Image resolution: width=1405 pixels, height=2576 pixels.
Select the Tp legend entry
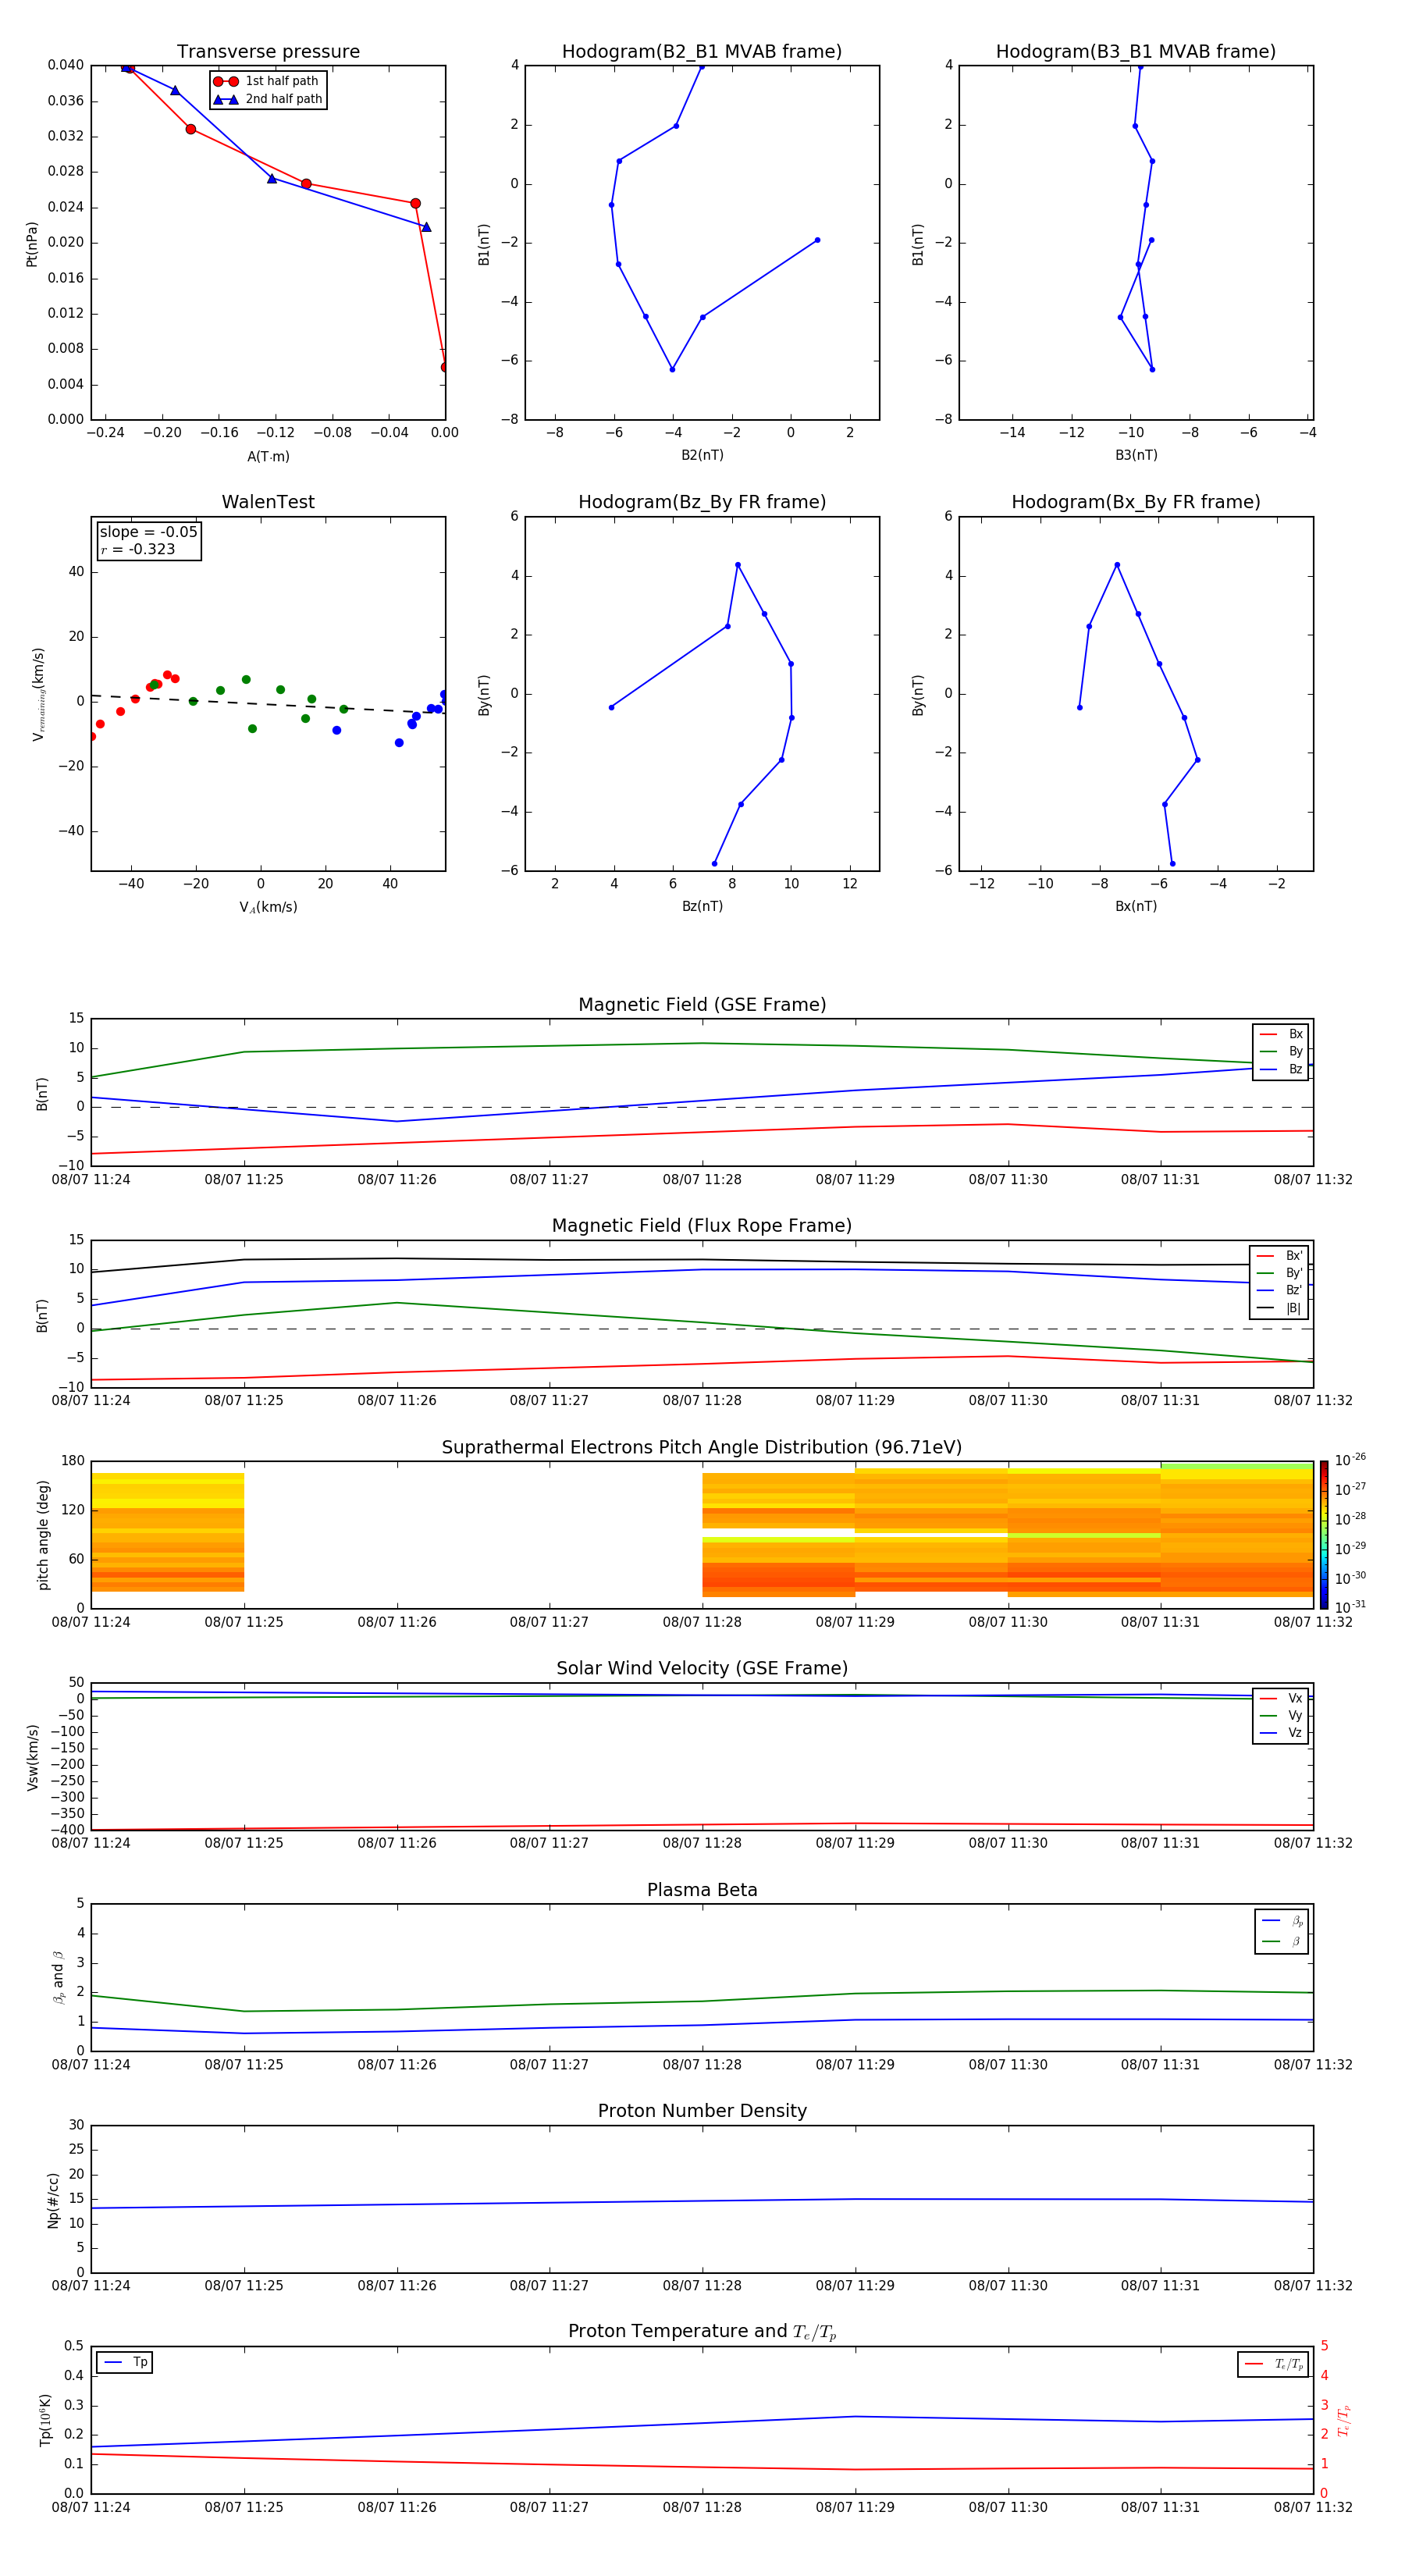(x=125, y=2362)
